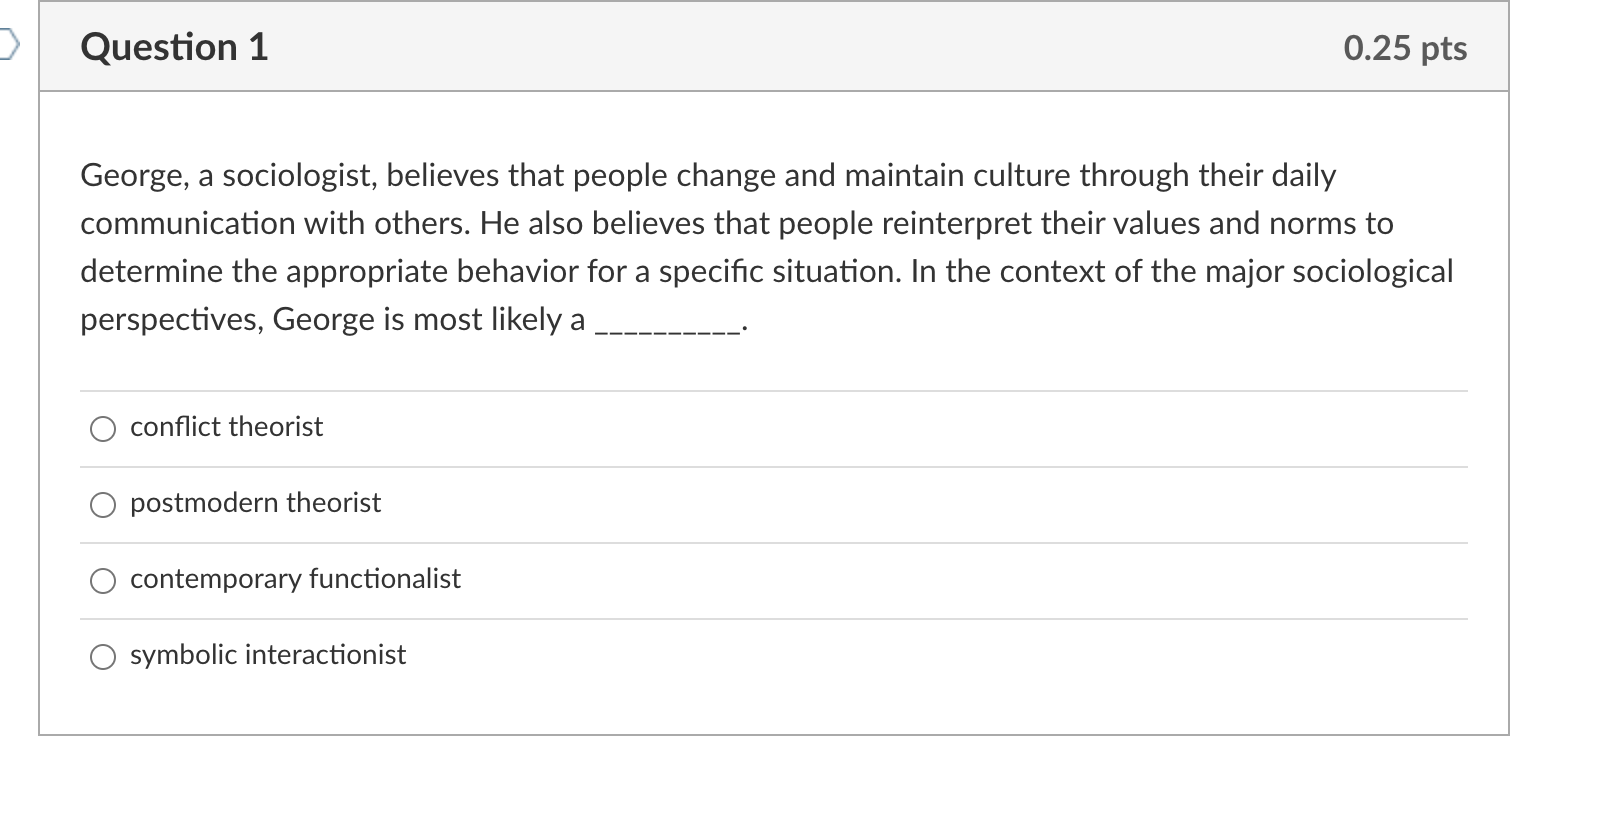
Task: Click the line beginning 'perspectives, George is'
Action: click(x=414, y=319)
